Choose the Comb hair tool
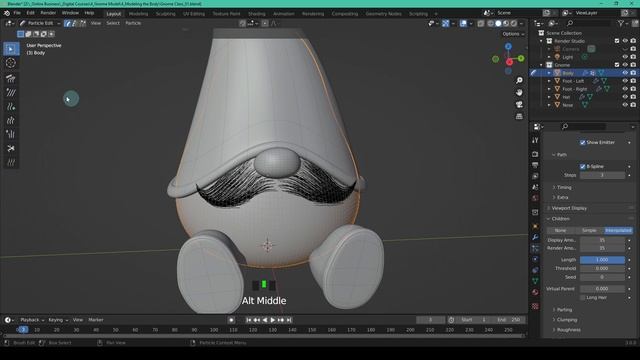The image size is (640, 360). point(11,78)
